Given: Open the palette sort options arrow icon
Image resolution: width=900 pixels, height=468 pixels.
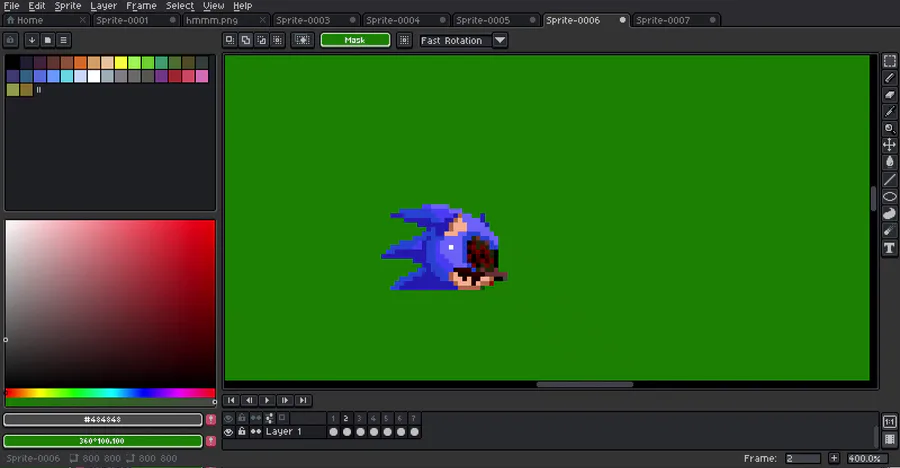Looking at the screenshot, I should click(x=32, y=40).
